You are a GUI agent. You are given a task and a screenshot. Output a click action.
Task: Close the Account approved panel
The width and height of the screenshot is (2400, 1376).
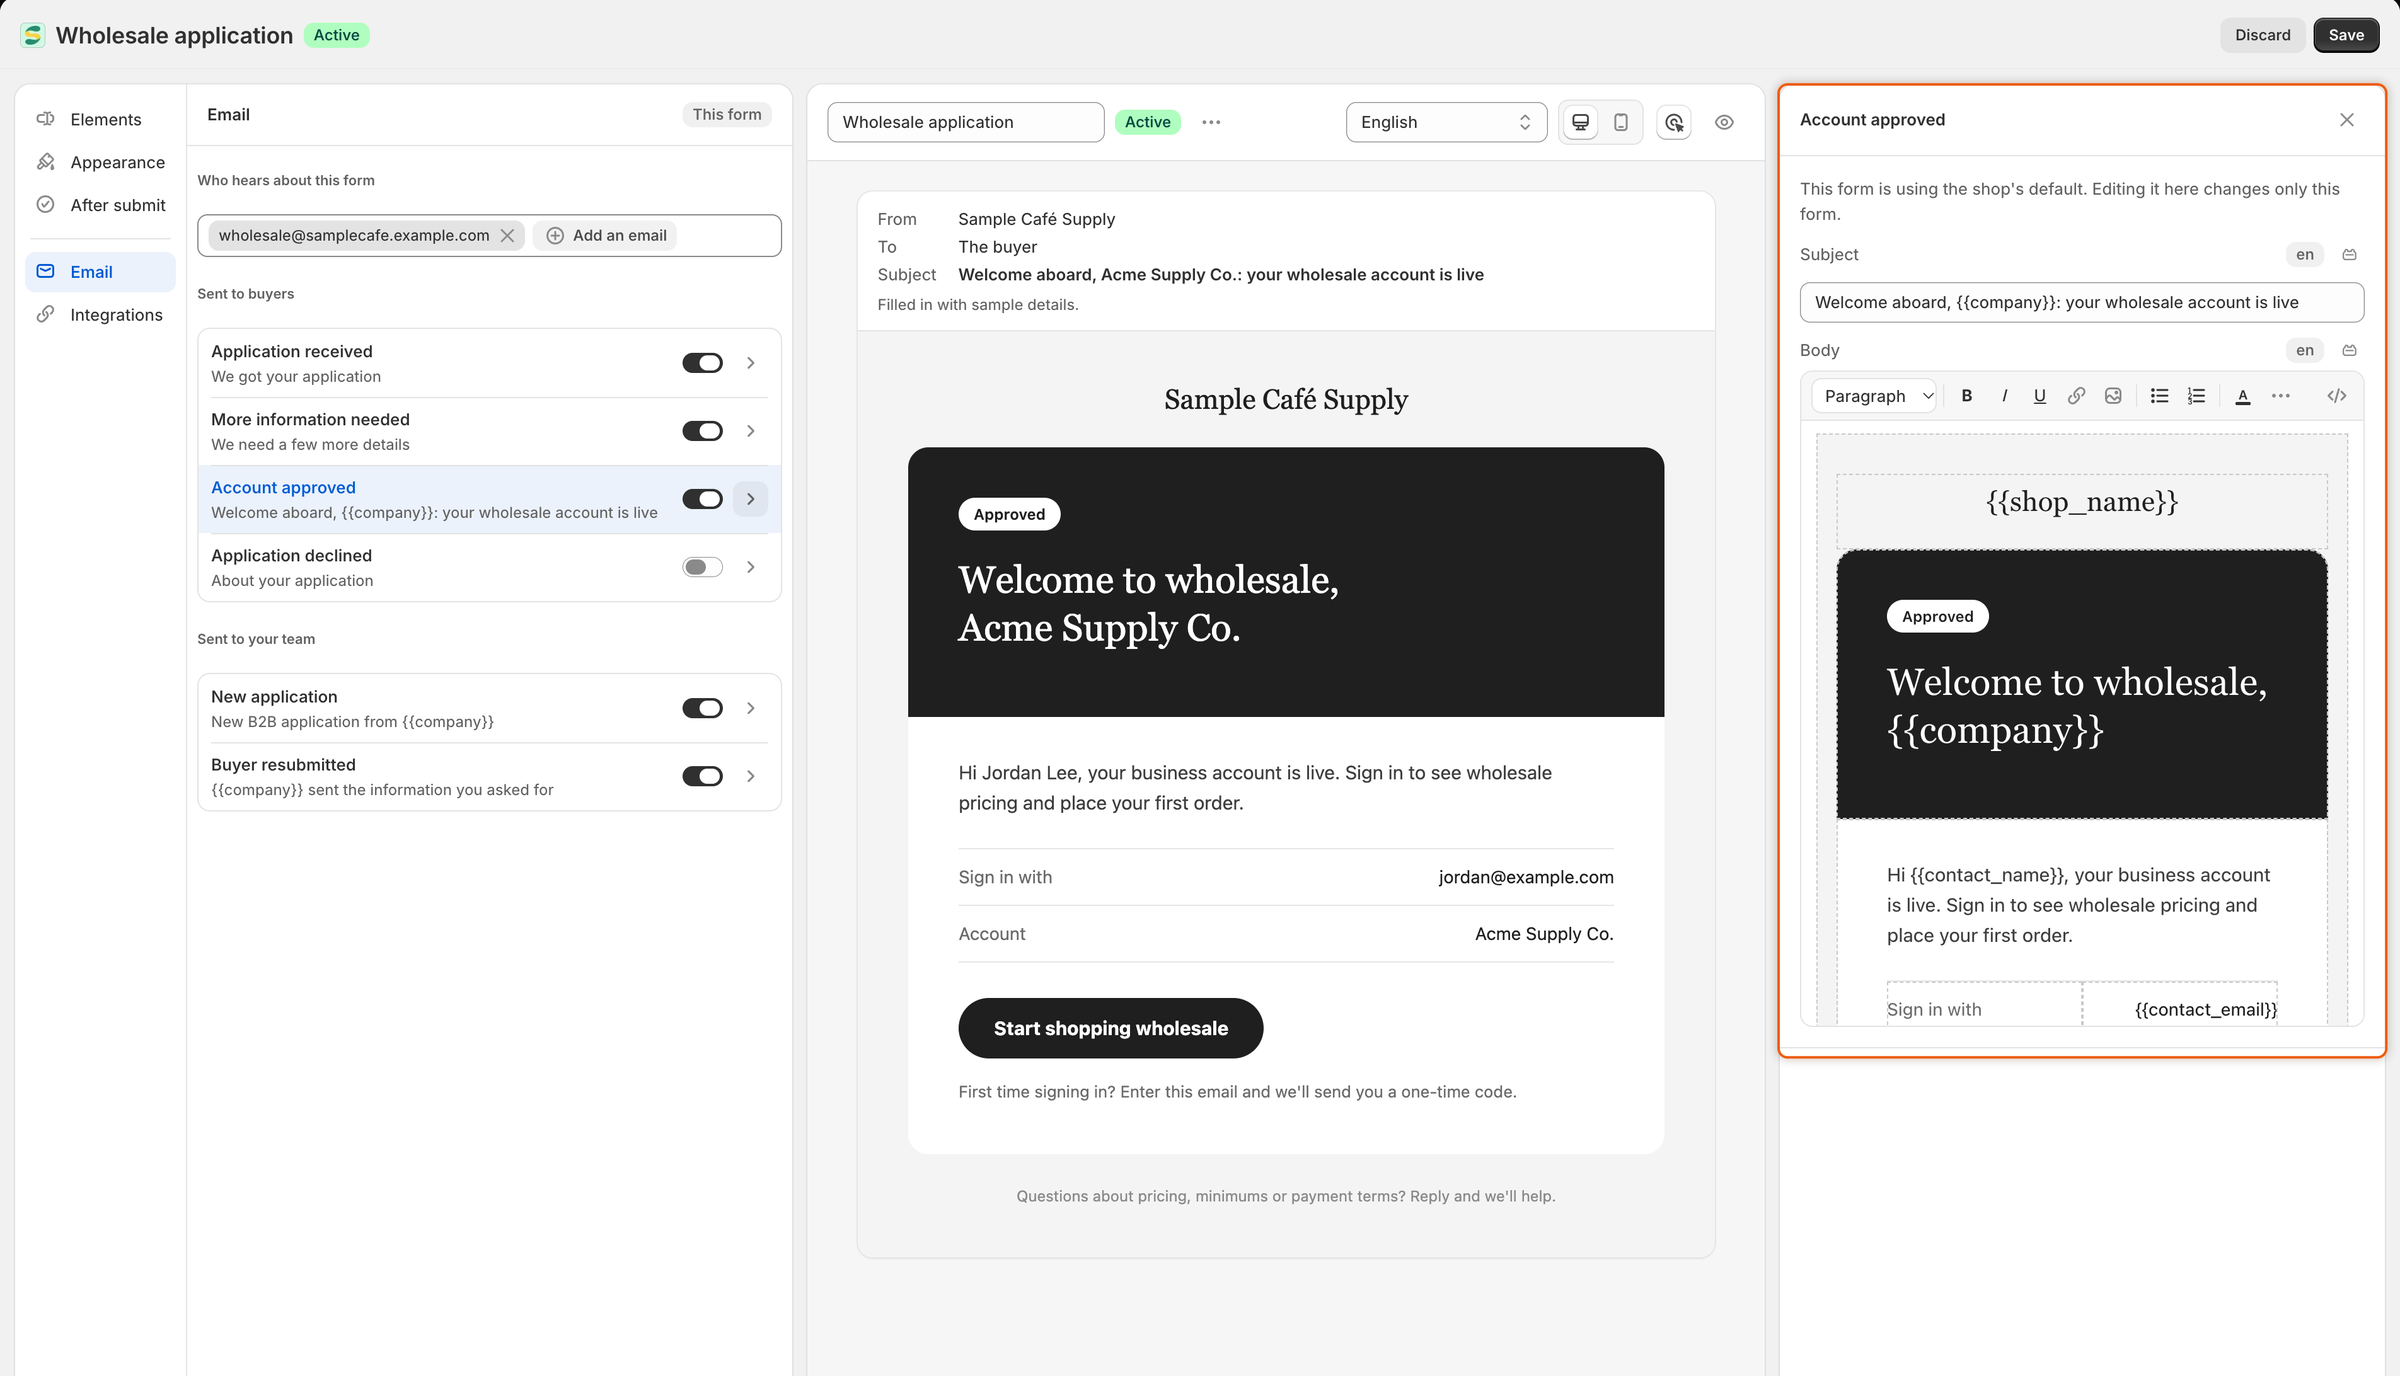tap(2347, 120)
